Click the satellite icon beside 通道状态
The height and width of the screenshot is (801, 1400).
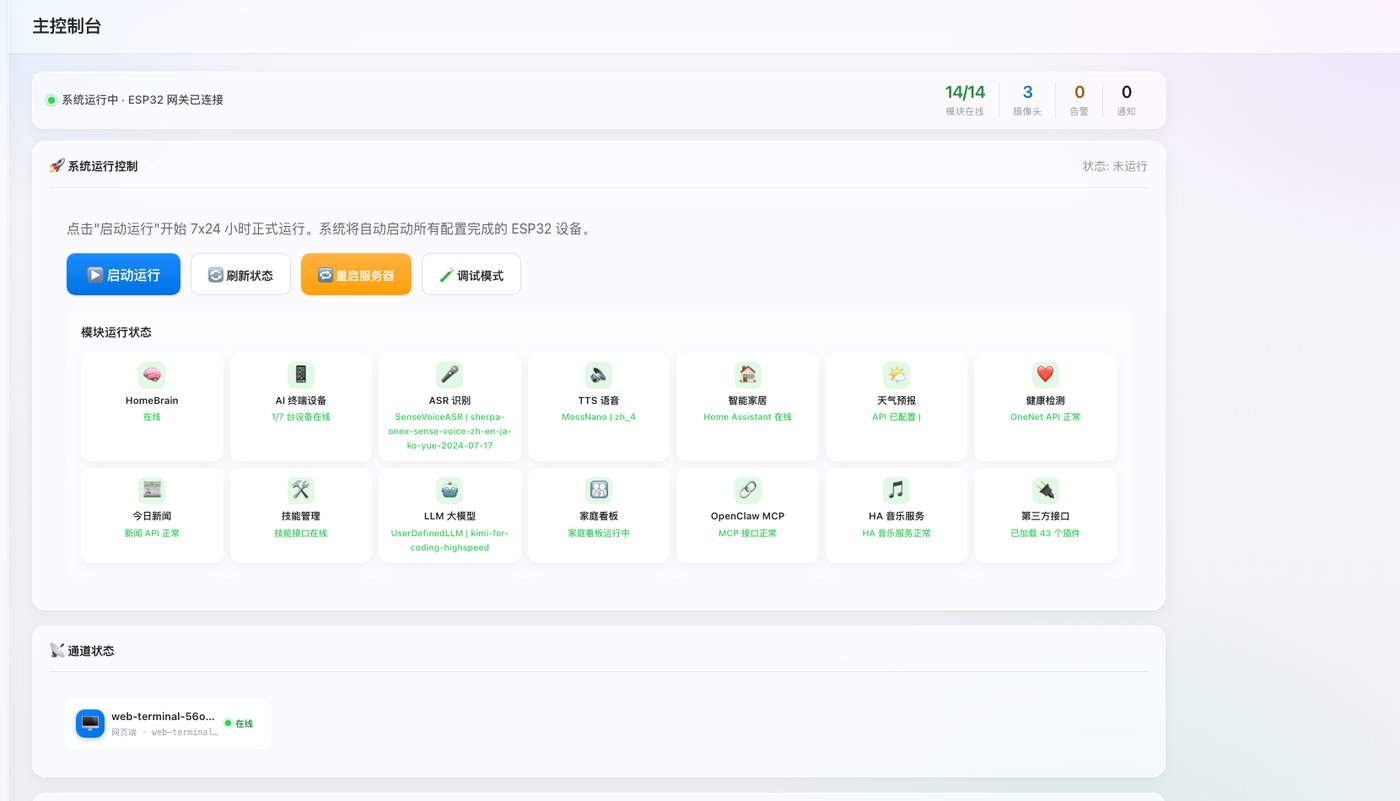click(57, 650)
